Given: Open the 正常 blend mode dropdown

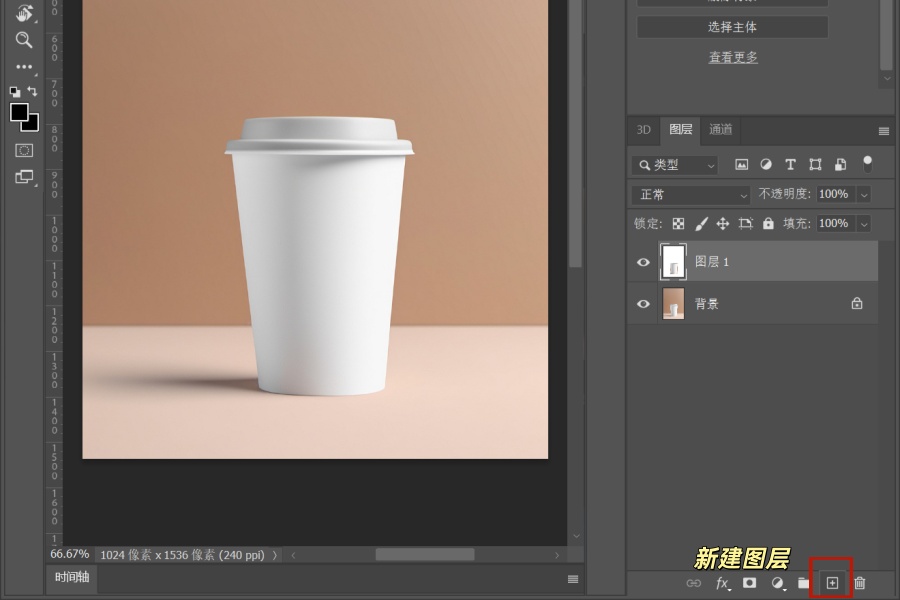Looking at the screenshot, I should [x=690, y=195].
